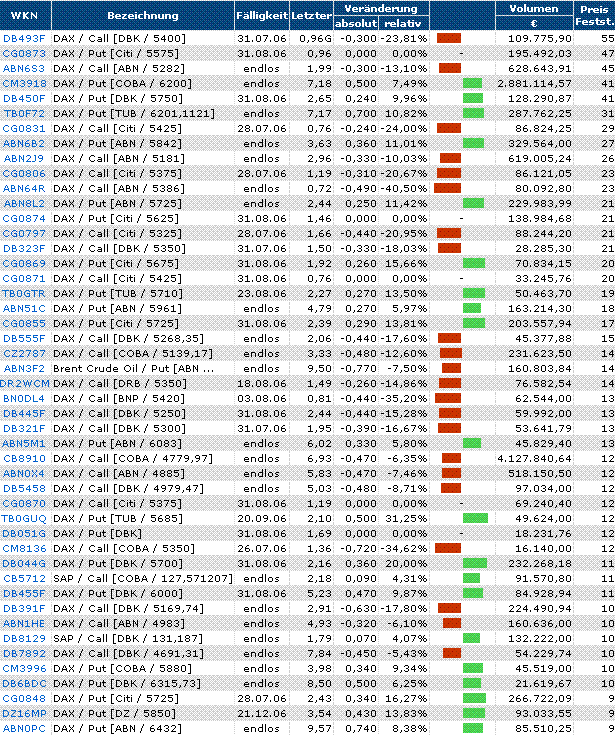Screen dimensions: 615x735
Task: Sort by the Volumen column header
Action: 534,8
